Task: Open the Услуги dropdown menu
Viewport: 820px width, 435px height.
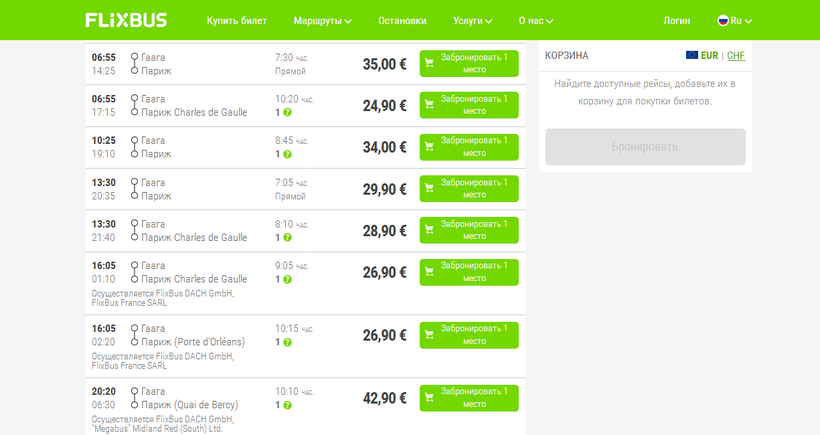Action: click(x=473, y=20)
